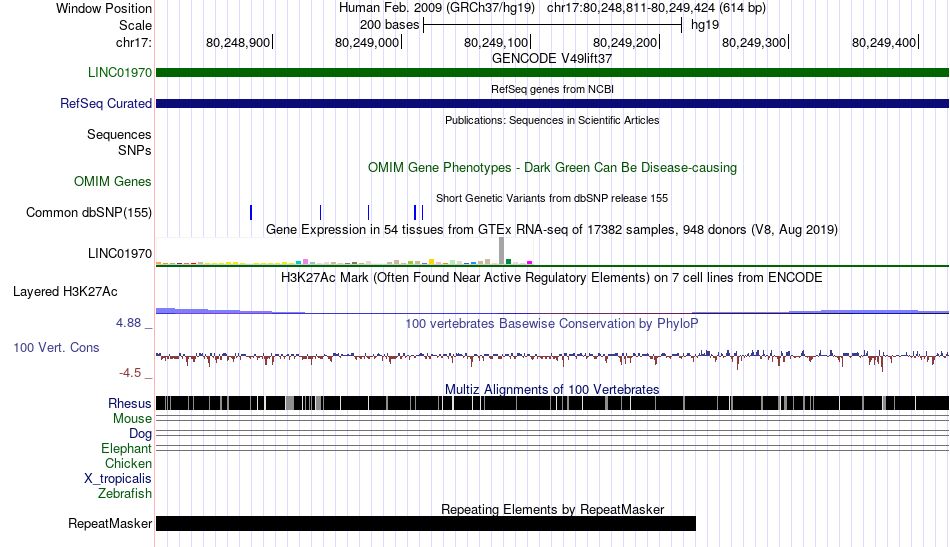Screen dimensions: 950x547
Task: Click the H3K27Ac Mark track title
Action: click(x=552, y=277)
